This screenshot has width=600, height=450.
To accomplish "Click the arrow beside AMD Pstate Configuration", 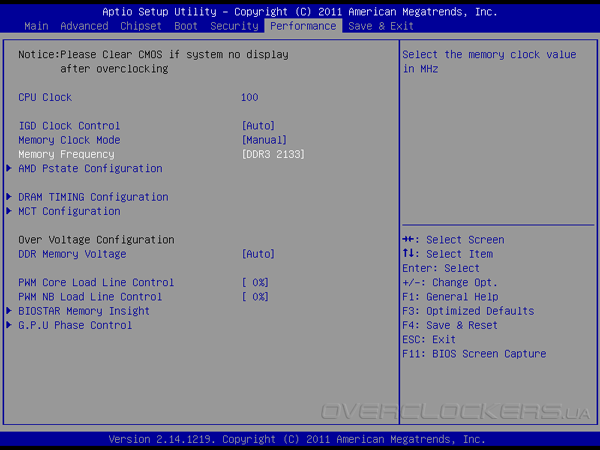I will point(9,168).
